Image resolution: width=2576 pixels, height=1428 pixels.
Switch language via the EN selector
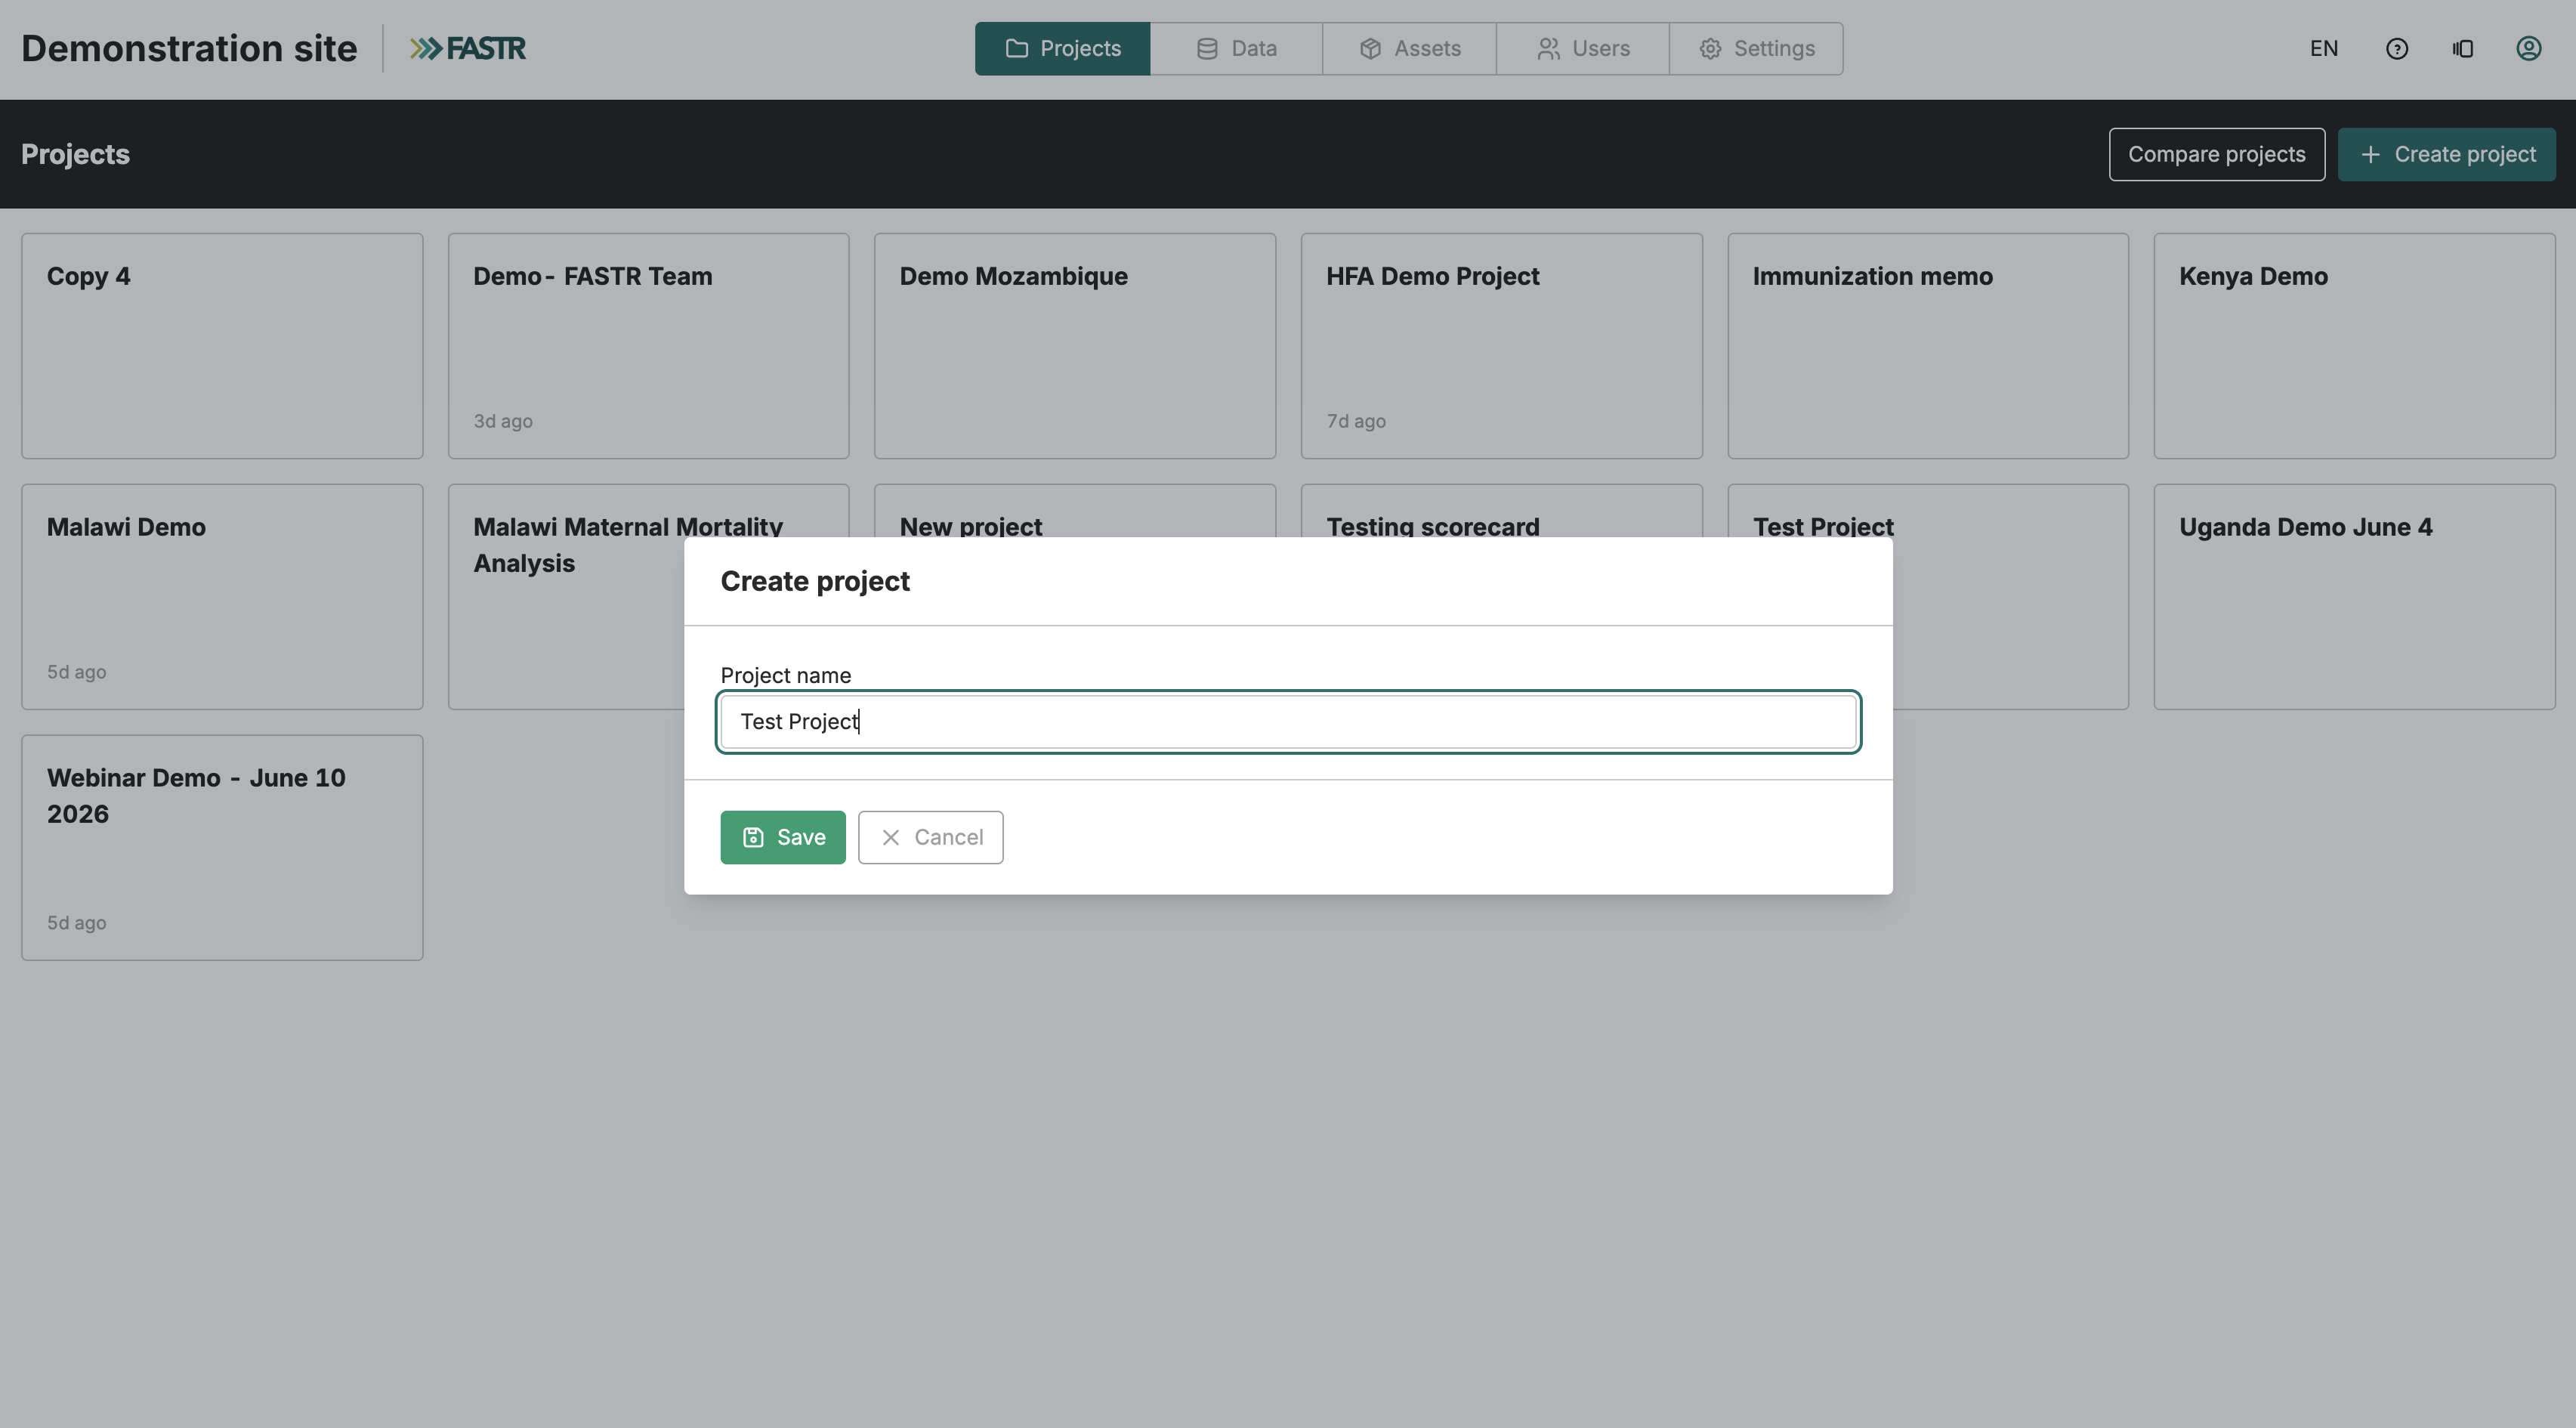click(2323, 48)
